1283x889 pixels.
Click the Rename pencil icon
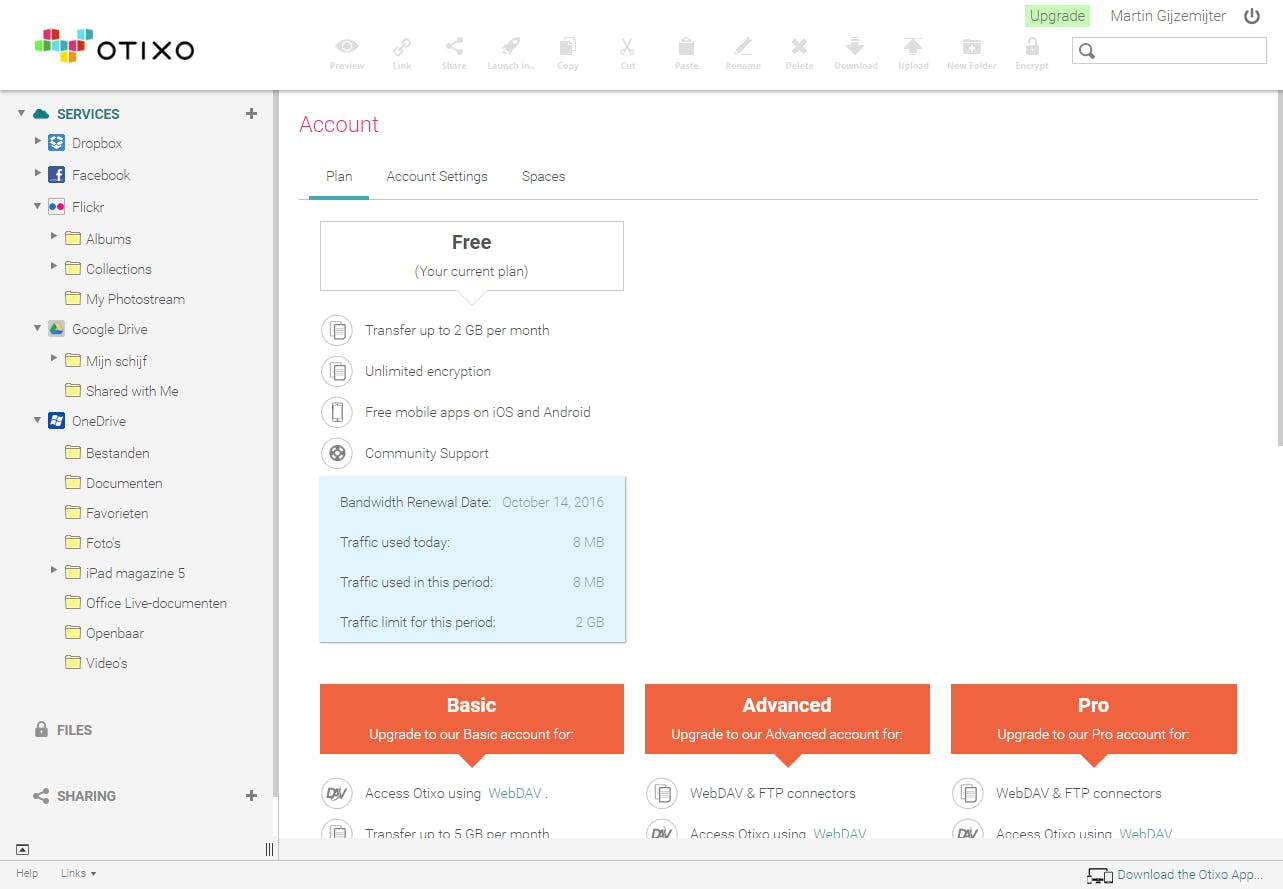pos(742,46)
